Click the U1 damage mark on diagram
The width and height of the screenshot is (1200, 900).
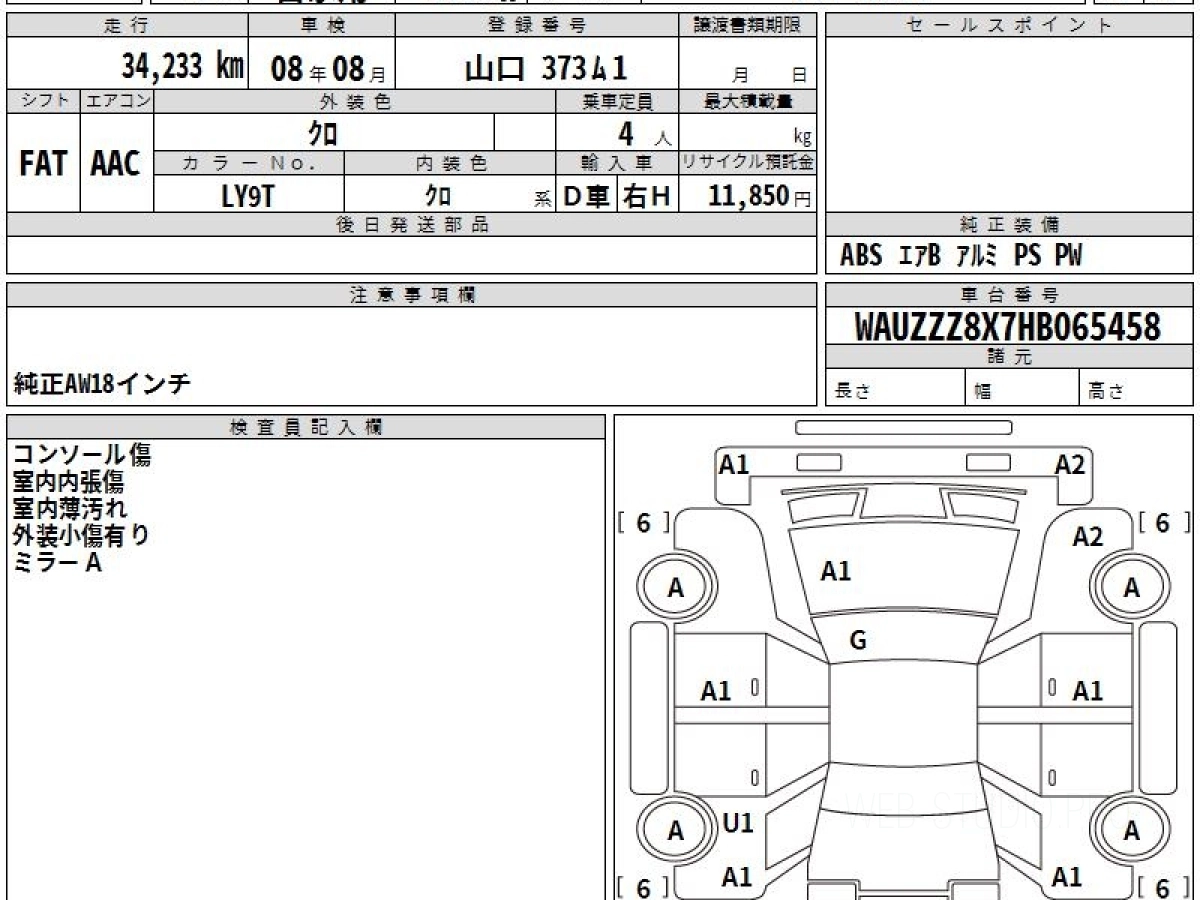pos(738,823)
